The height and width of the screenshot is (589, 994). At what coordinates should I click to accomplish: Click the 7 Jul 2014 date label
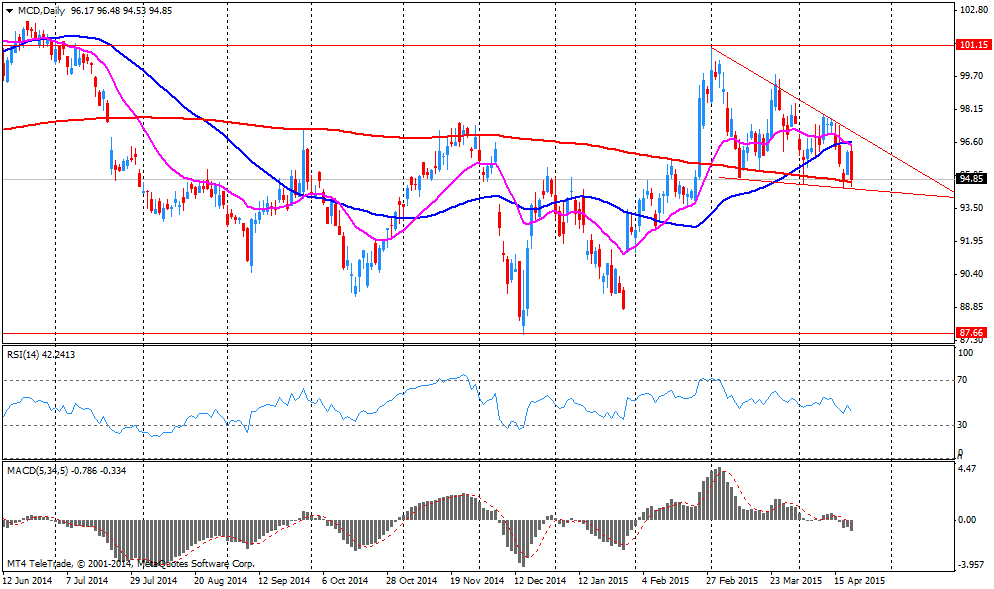[86, 580]
